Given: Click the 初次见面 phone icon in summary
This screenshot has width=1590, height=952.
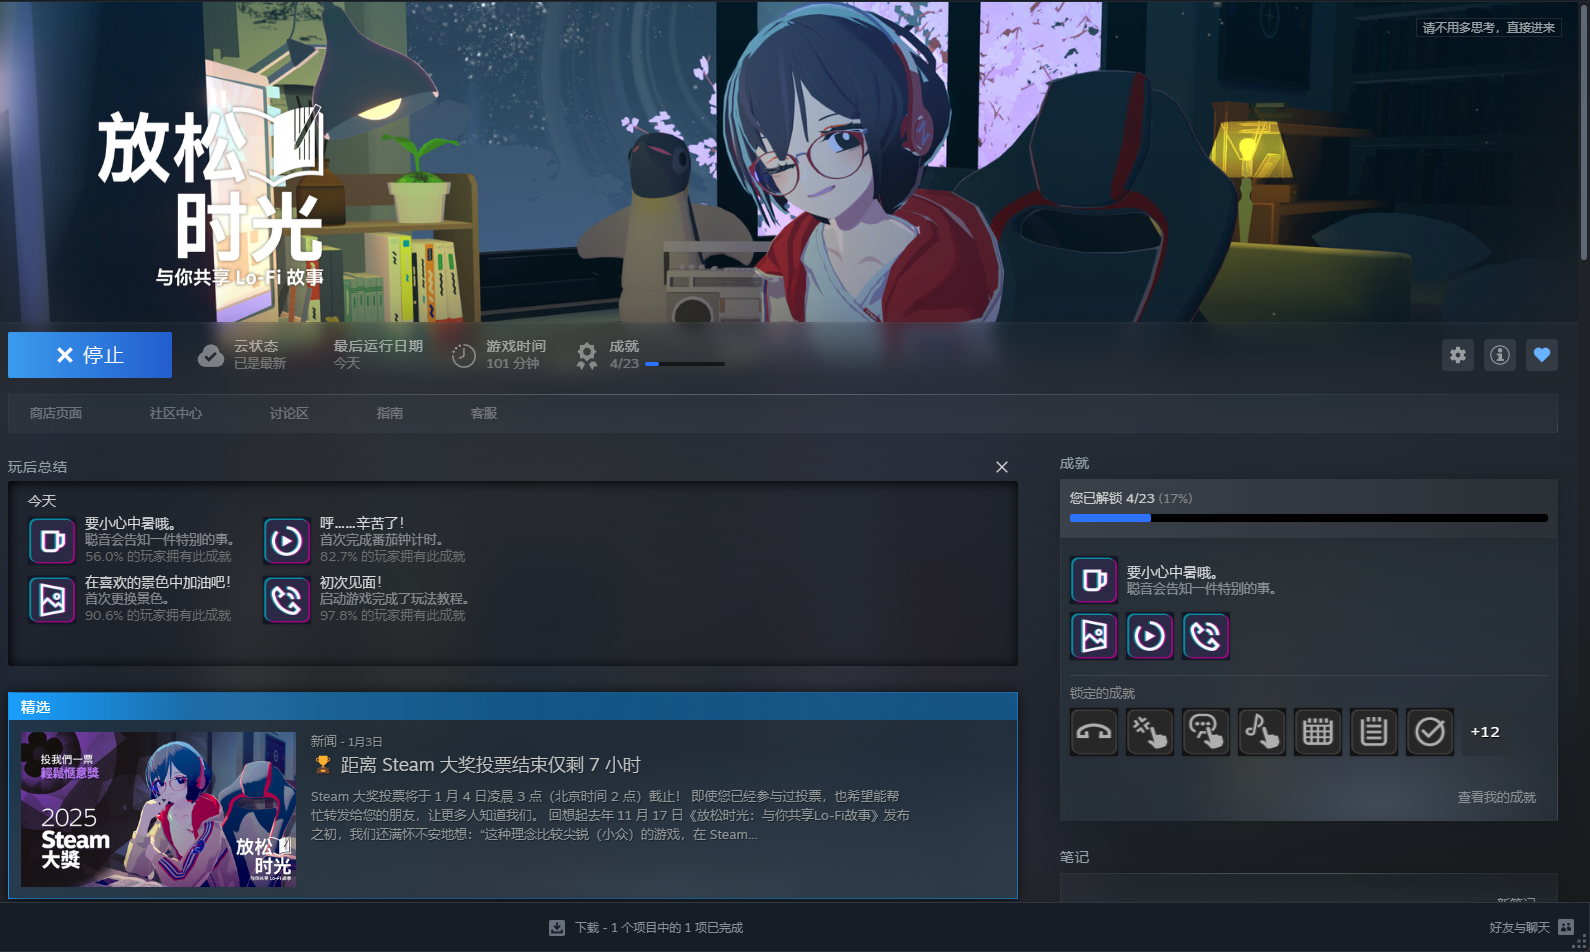Looking at the screenshot, I should pos(287,600).
